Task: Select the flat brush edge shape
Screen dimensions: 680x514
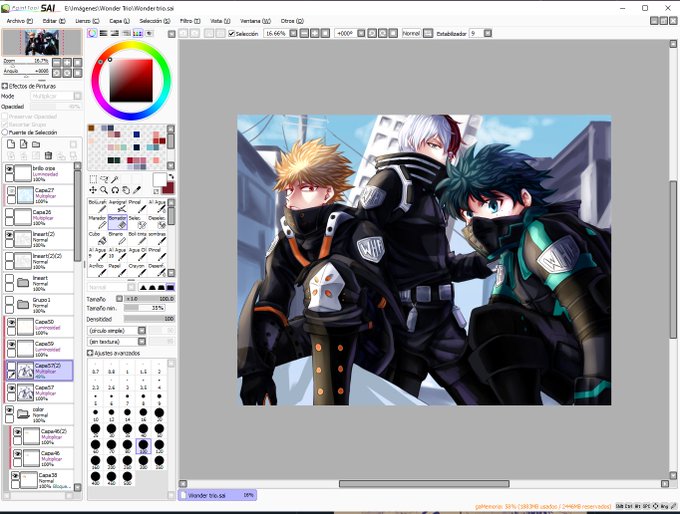Action: [170, 287]
